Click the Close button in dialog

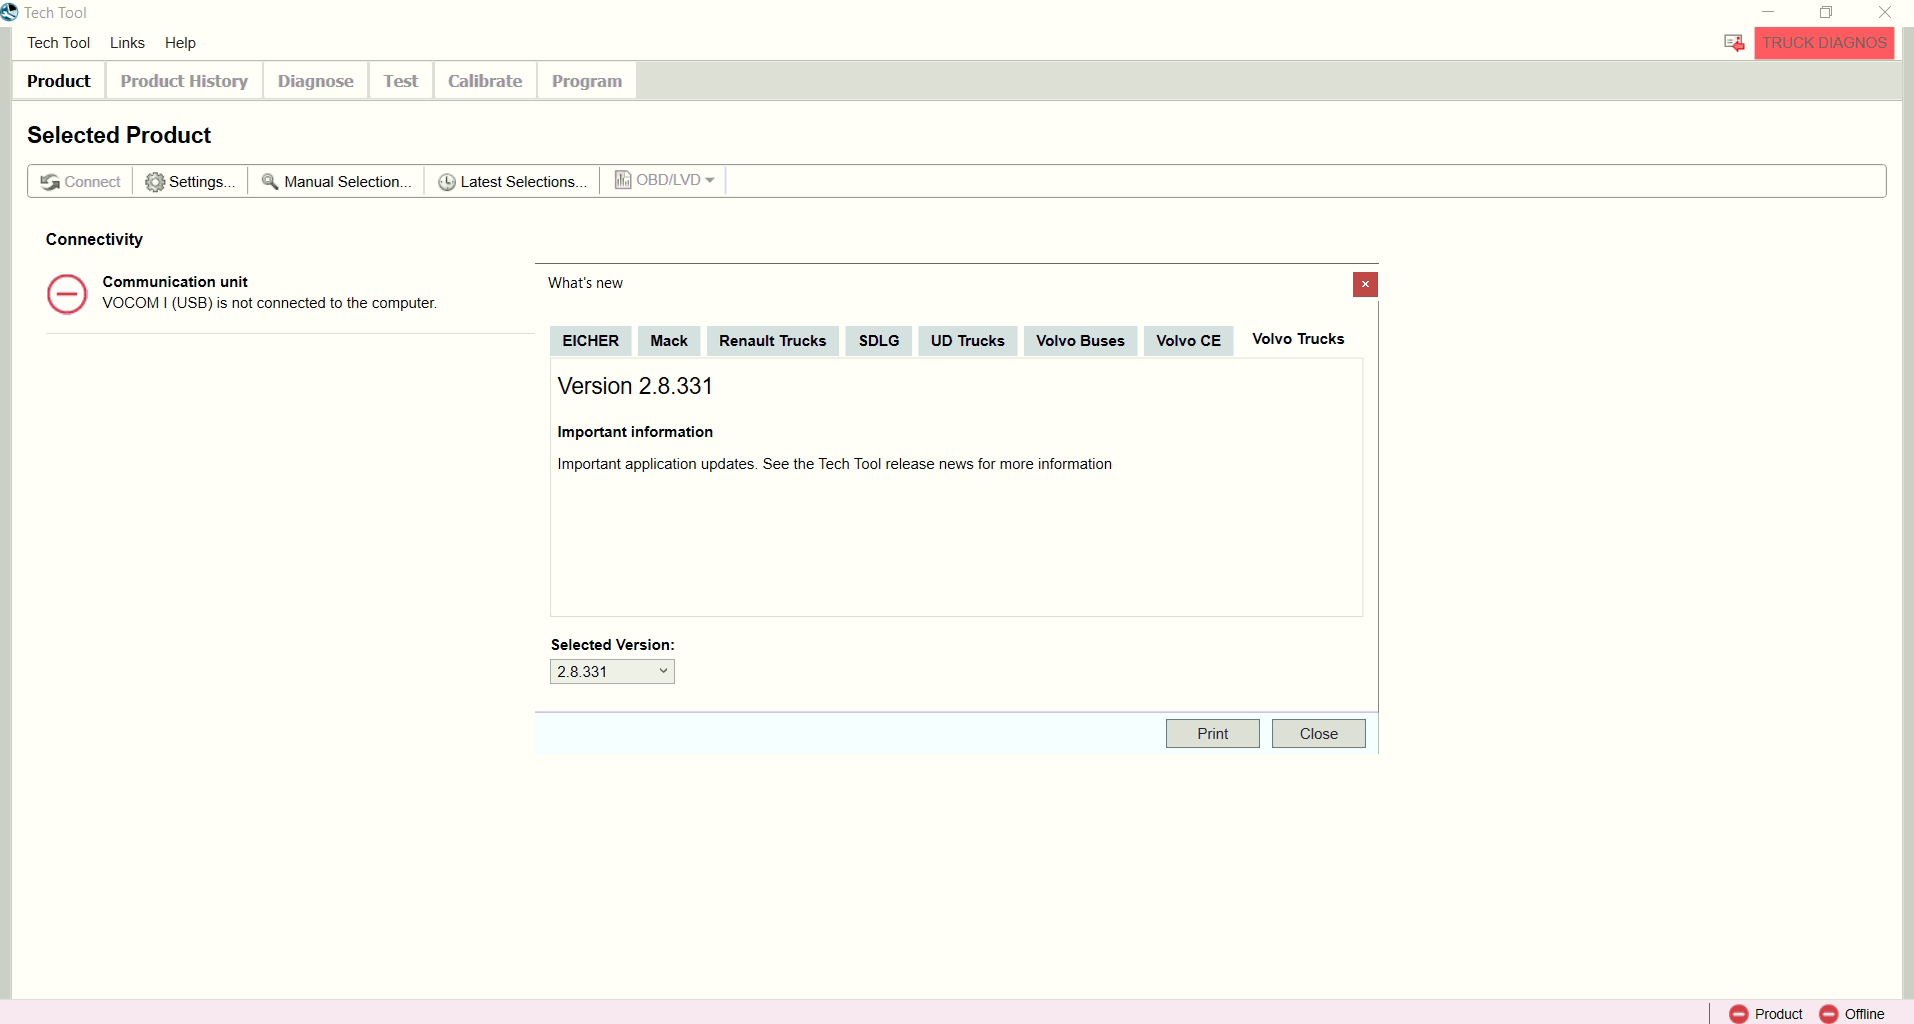(1319, 734)
